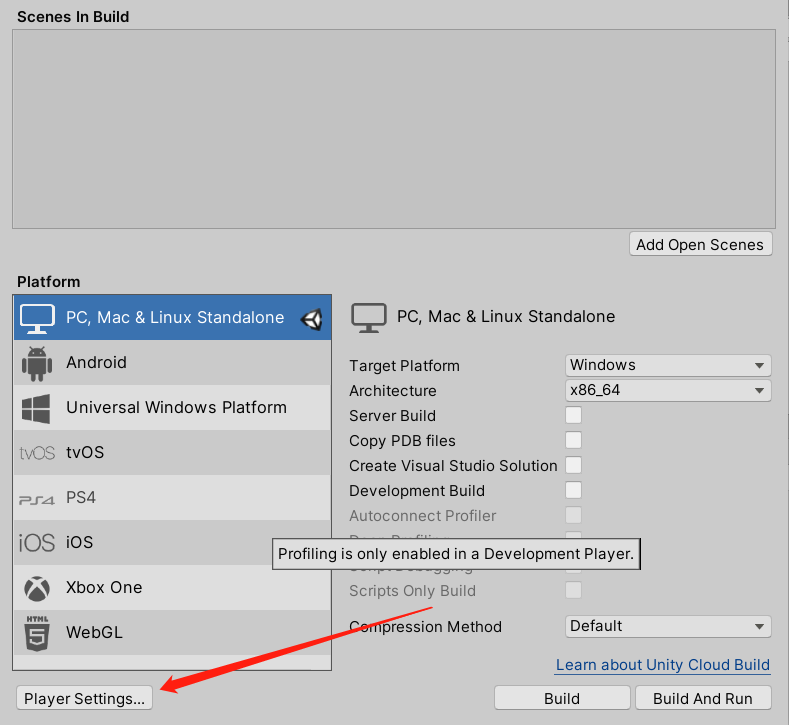Viewport: 789px width, 725px height.
Task: Click the Build And Run button
Action: [703, 698]
